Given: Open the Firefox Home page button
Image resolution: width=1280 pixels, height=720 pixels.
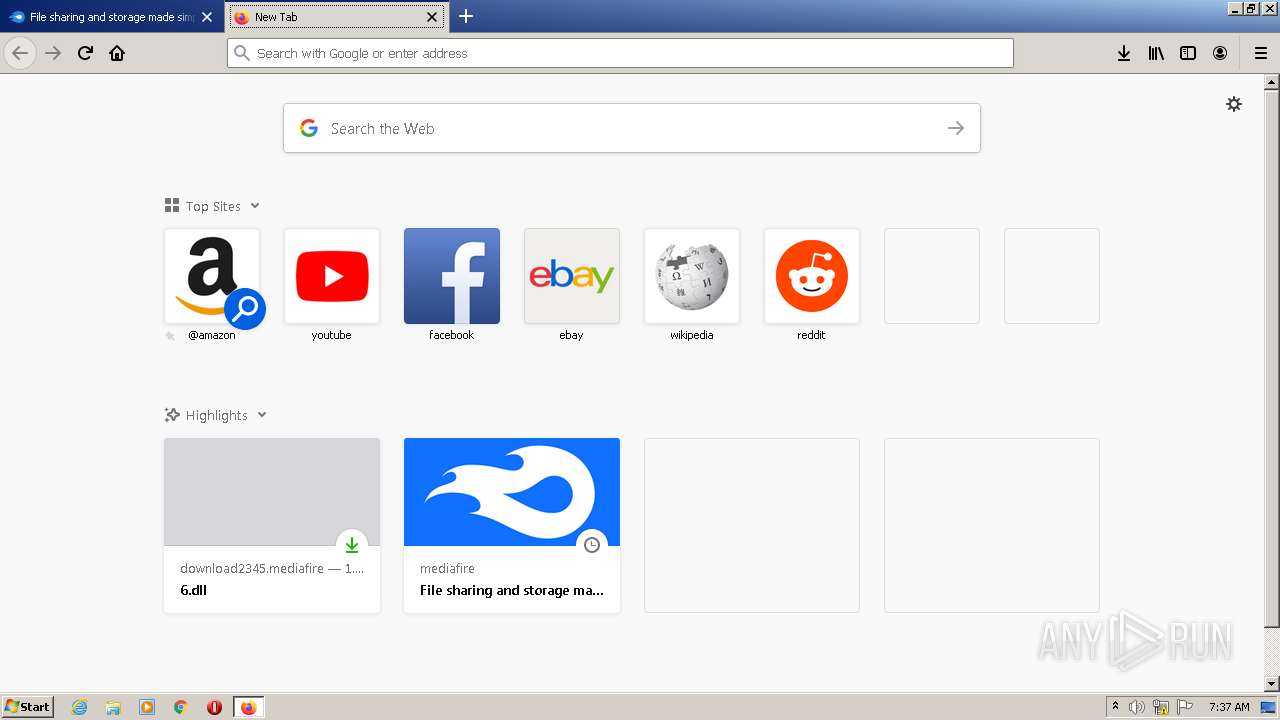Looking at the screenshot, I should pyautogui.click(x=117, y=53).
